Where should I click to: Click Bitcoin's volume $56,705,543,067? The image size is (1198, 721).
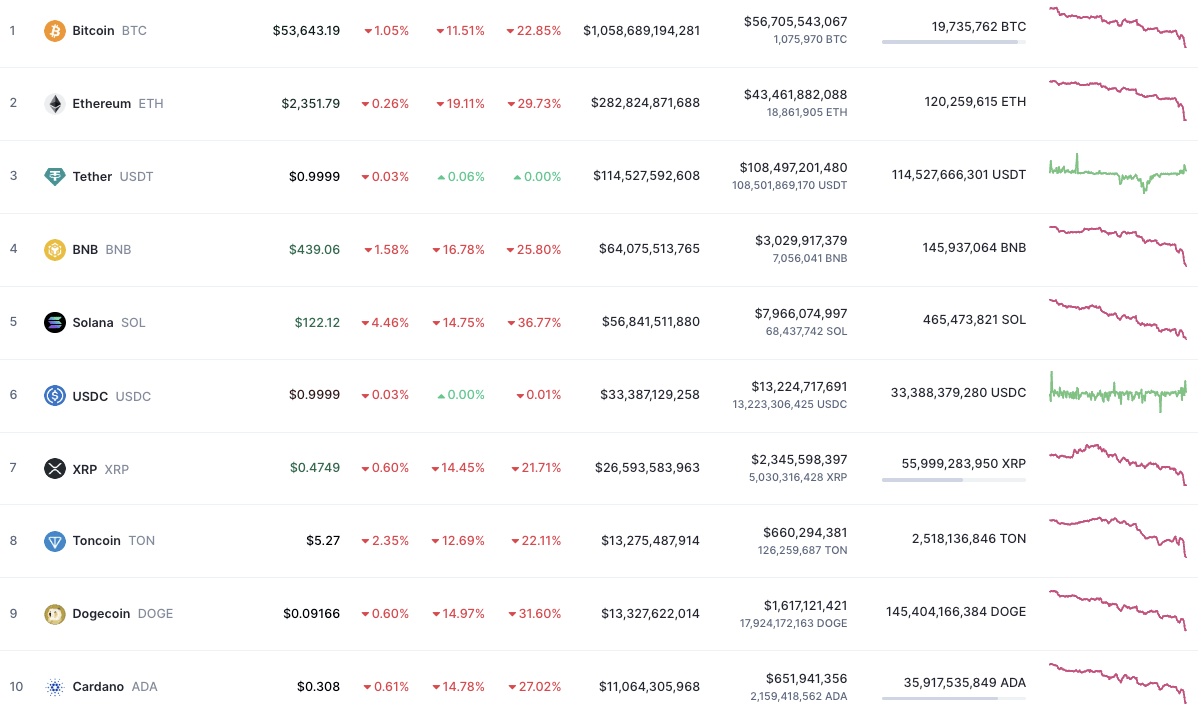click(x=795, y=21)
